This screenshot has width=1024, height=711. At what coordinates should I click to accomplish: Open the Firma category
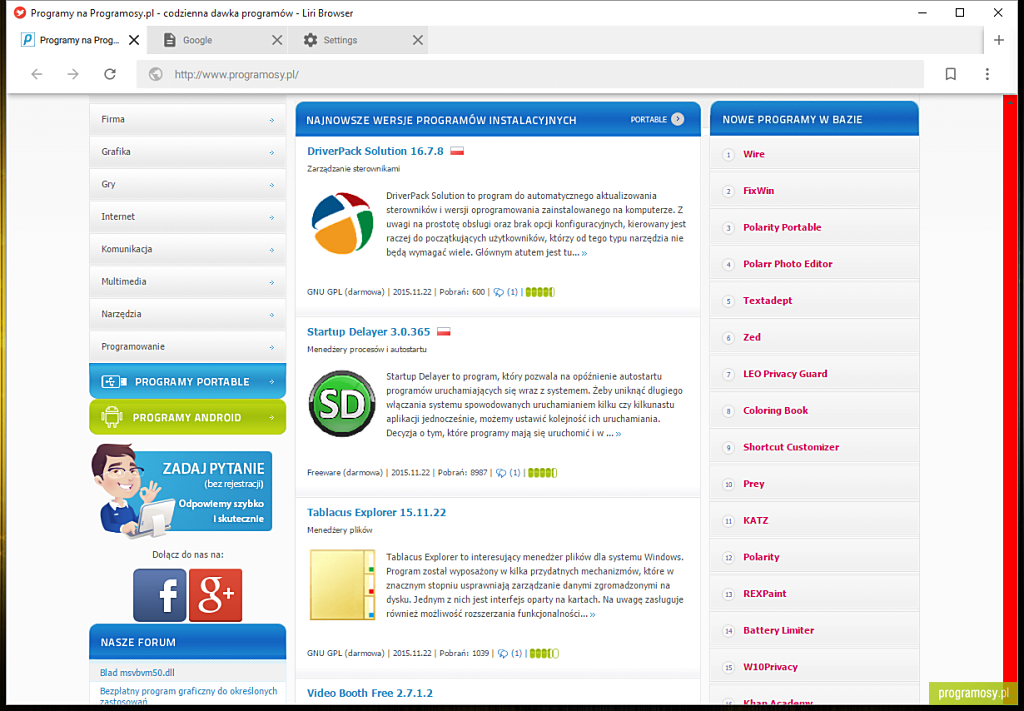click(187, 119)
